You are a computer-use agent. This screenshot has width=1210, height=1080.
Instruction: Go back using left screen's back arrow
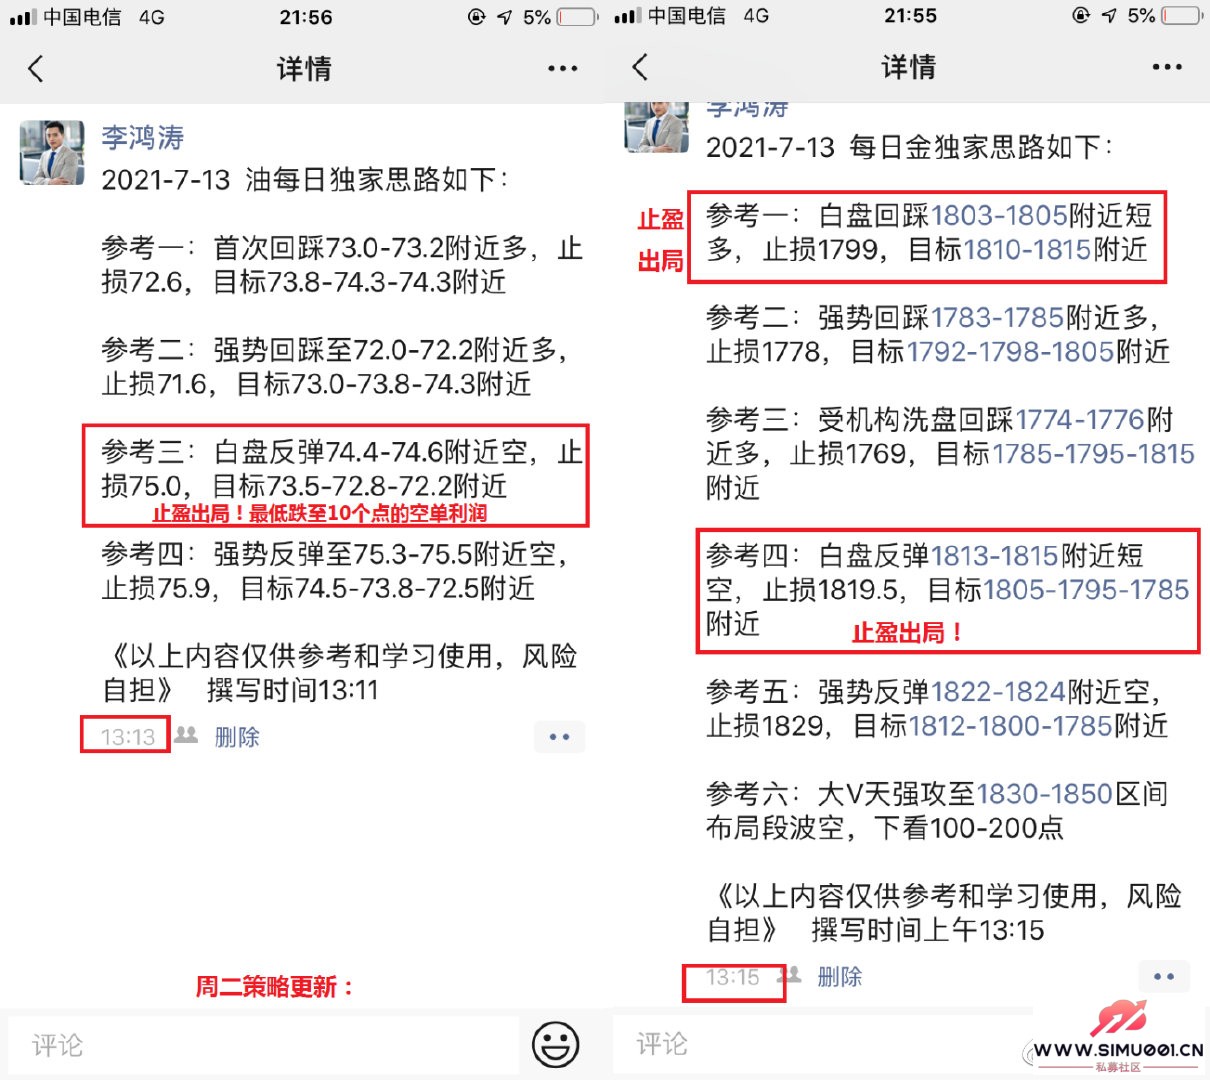(x=36, y=68)
